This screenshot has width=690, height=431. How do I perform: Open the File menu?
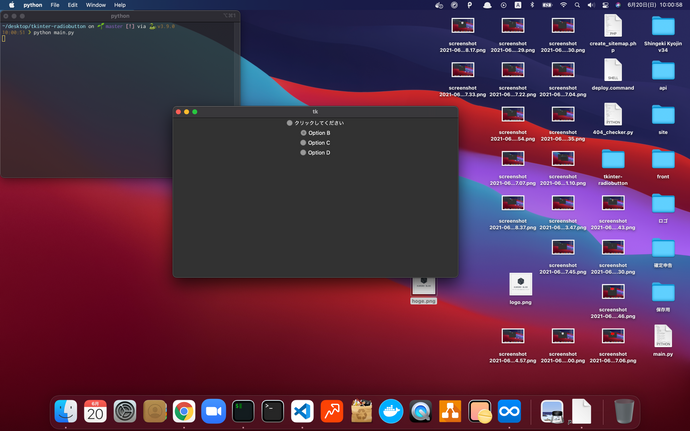click(x=55, y=5)
